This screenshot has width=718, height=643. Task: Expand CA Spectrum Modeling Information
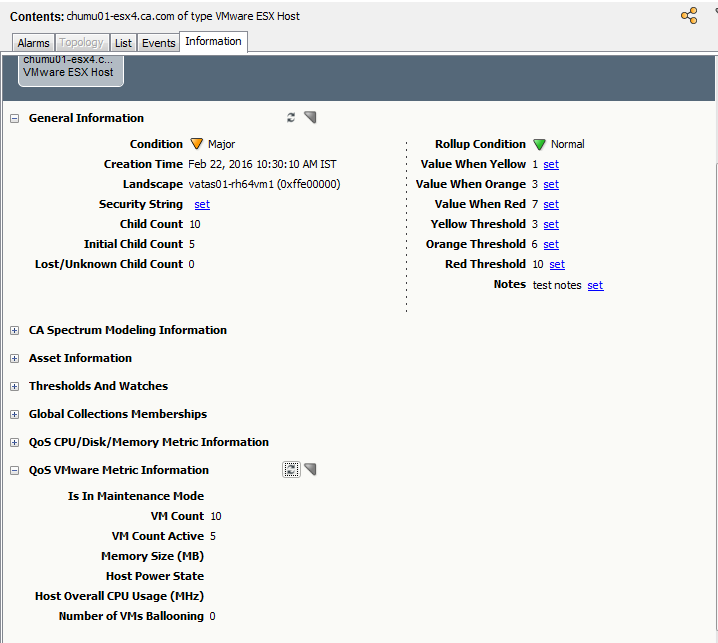click(15, 331)
